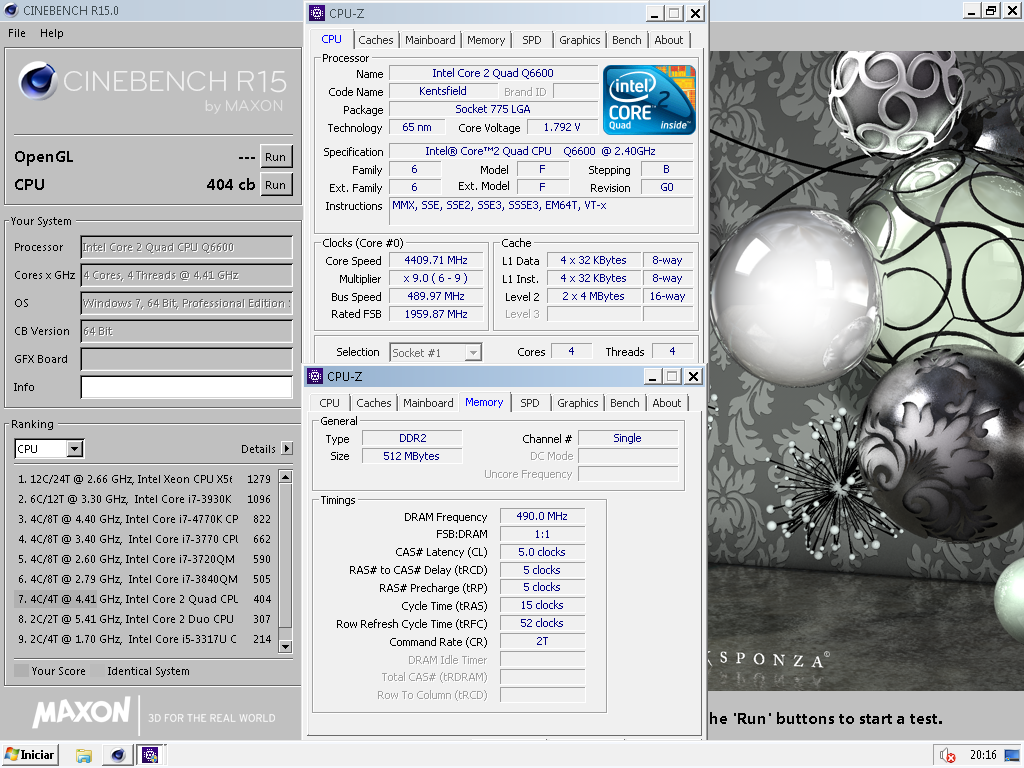Select ranking row 1 Intel Xeon X5
Image resolution: width=1024 pixels, height=768 pixels.
(x=144, y=479)
